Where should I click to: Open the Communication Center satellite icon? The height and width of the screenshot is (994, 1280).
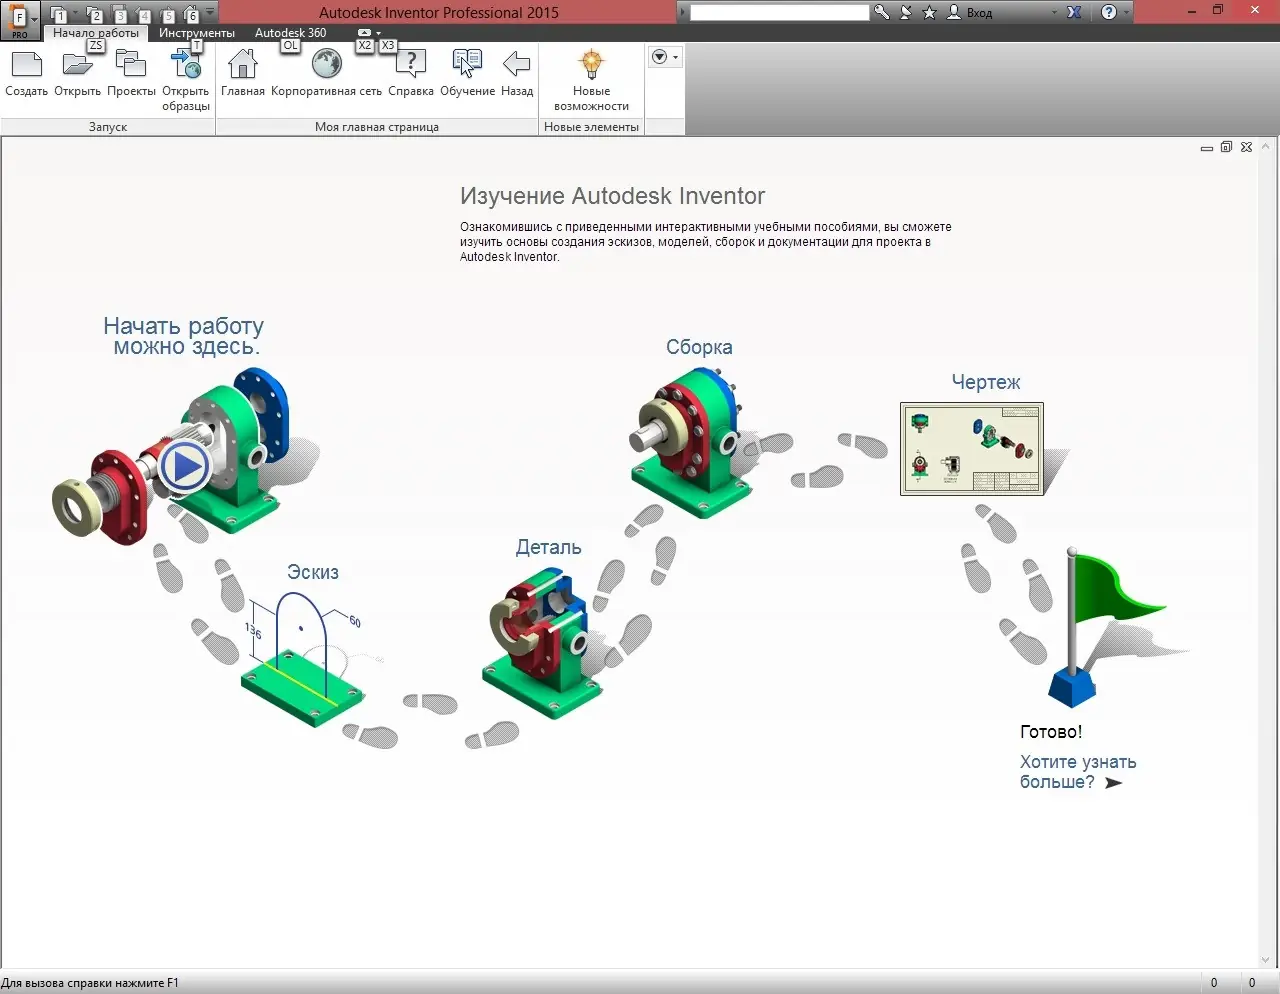pyautogui.click(x=905, y=12)
